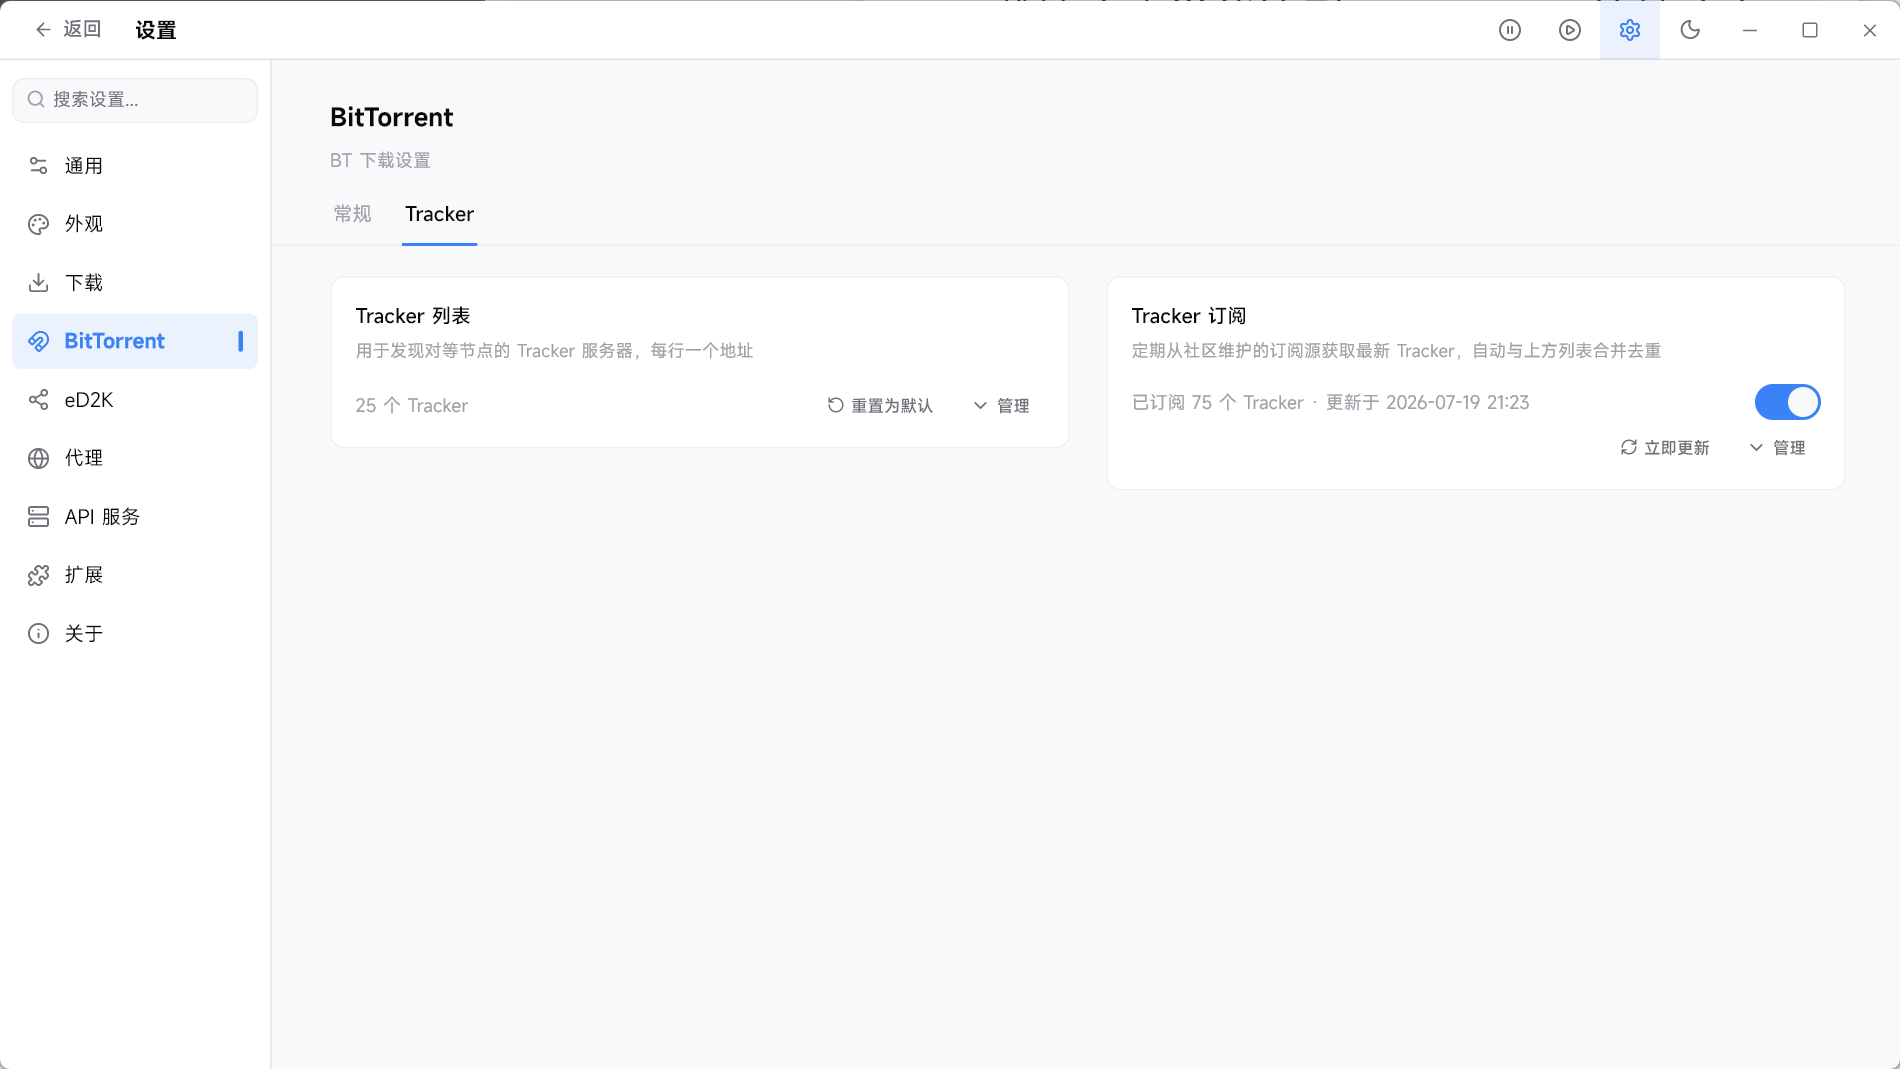Click the 'Tracker 列表' card title
Screen dimensions: 1900x1069
tap(413, 316)
